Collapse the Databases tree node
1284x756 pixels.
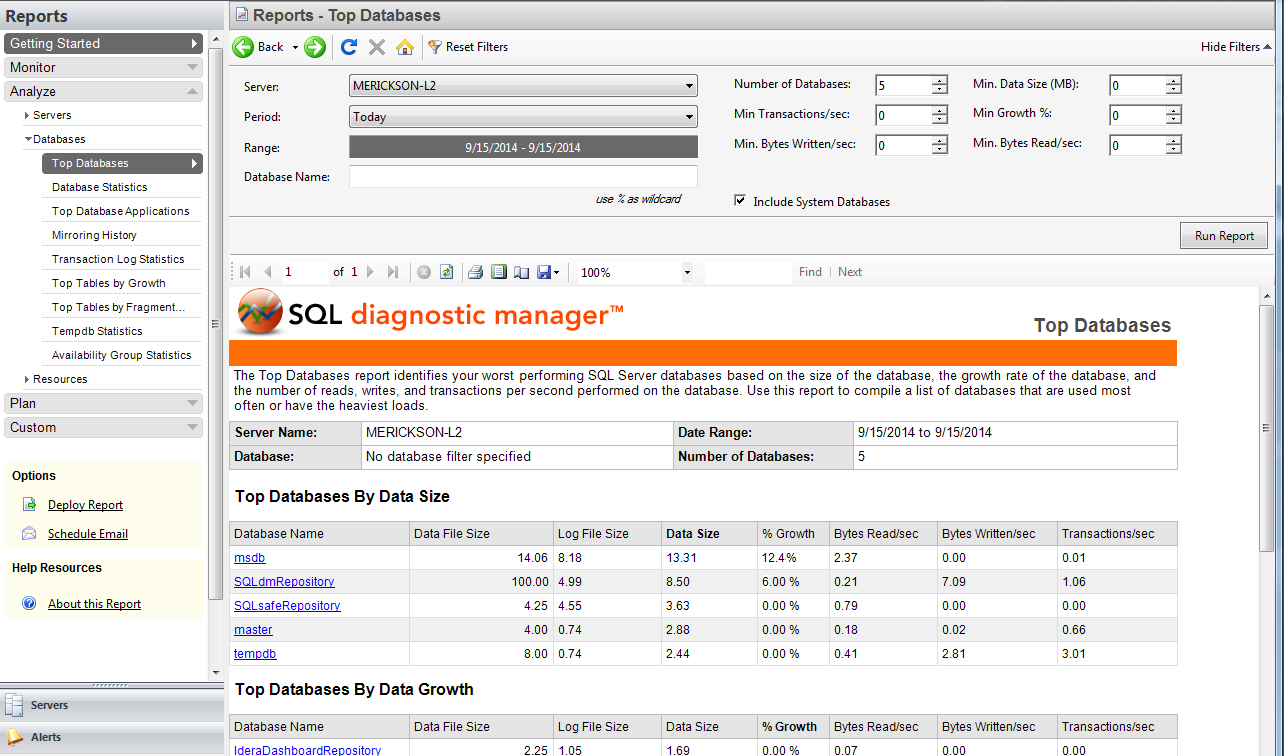tap(28, 139)
